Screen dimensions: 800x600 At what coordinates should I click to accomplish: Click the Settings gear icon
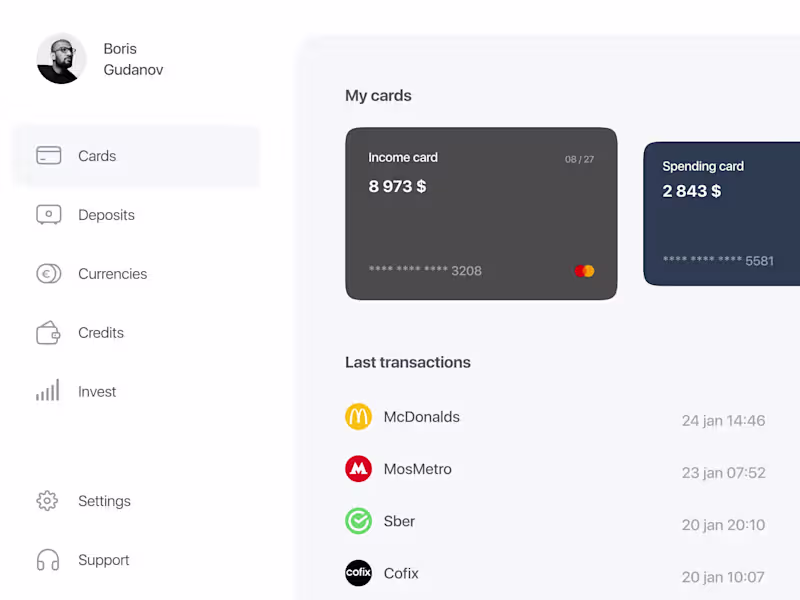tap(47, 501)
